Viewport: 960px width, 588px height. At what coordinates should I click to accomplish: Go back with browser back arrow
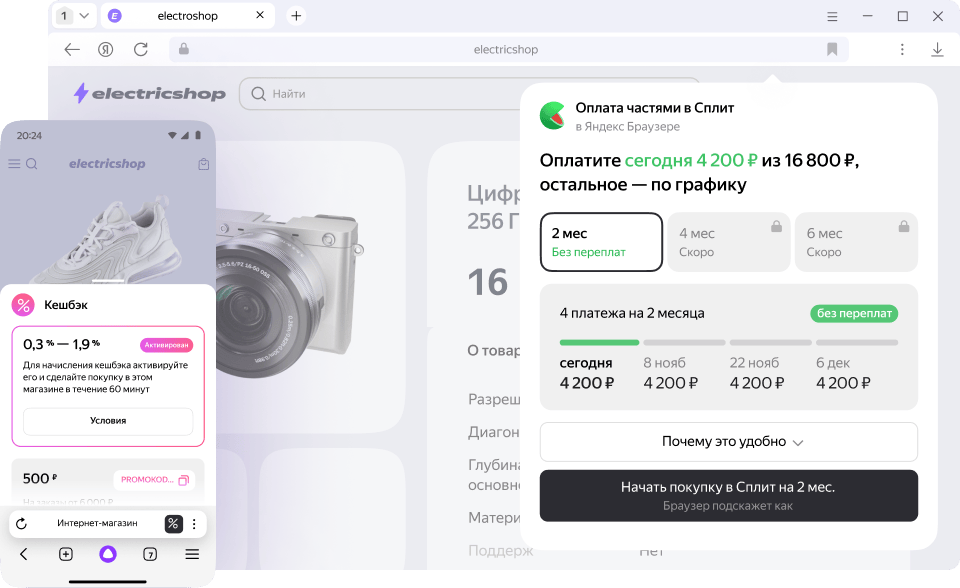click(72, 50)
